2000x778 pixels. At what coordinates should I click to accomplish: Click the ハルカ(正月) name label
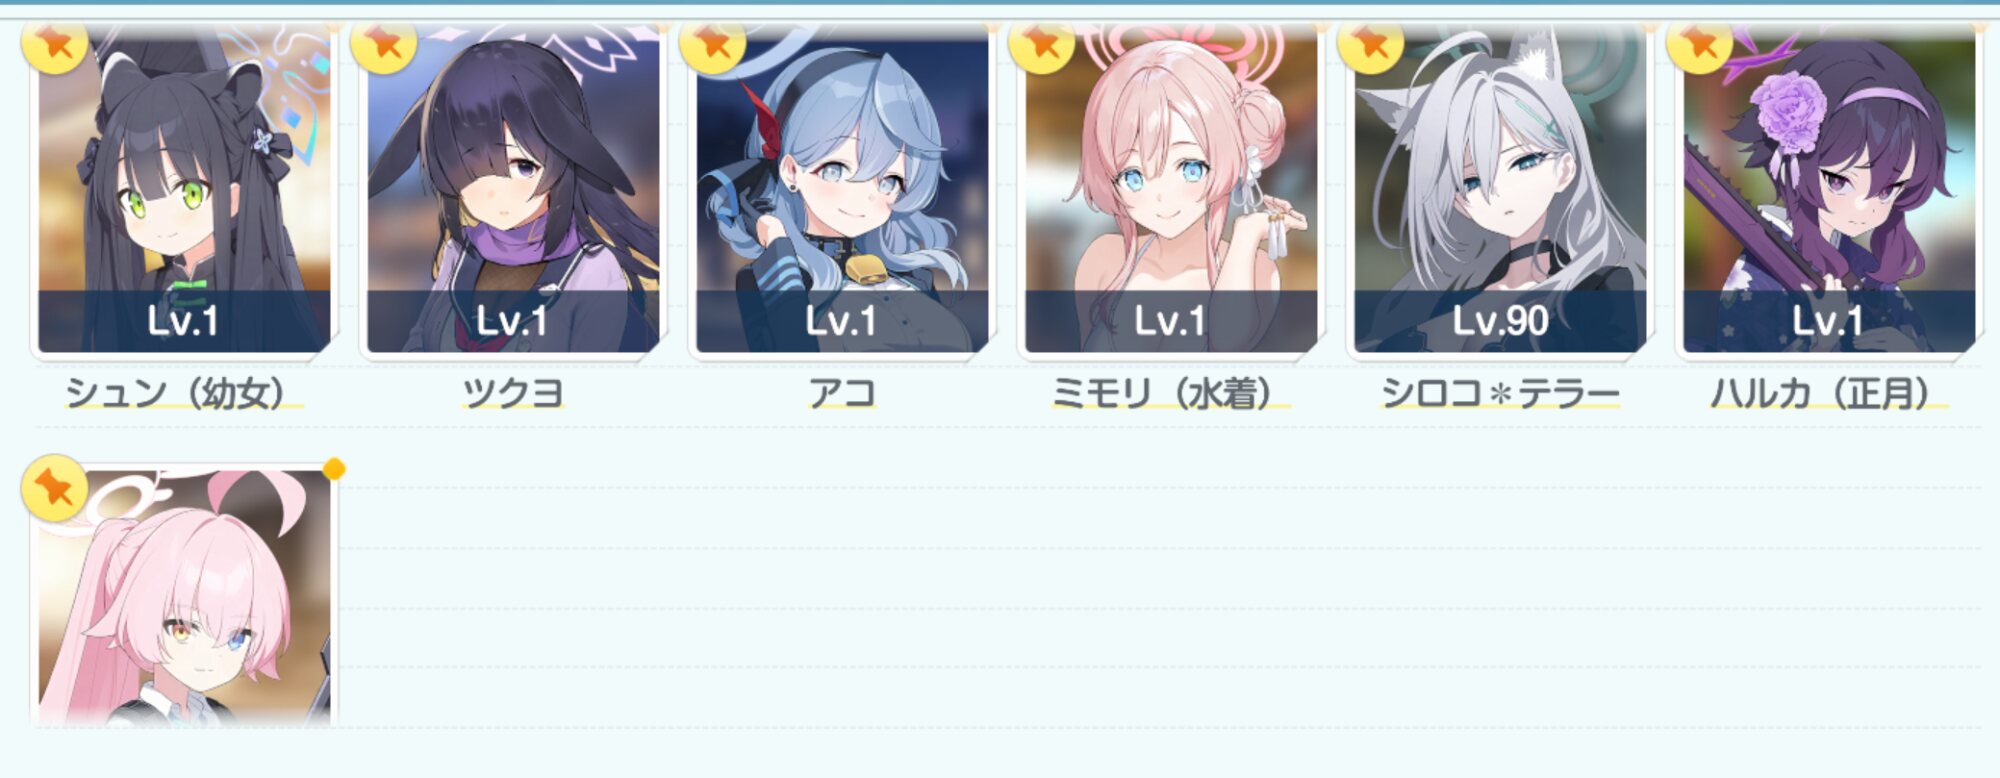point(1829,394)
